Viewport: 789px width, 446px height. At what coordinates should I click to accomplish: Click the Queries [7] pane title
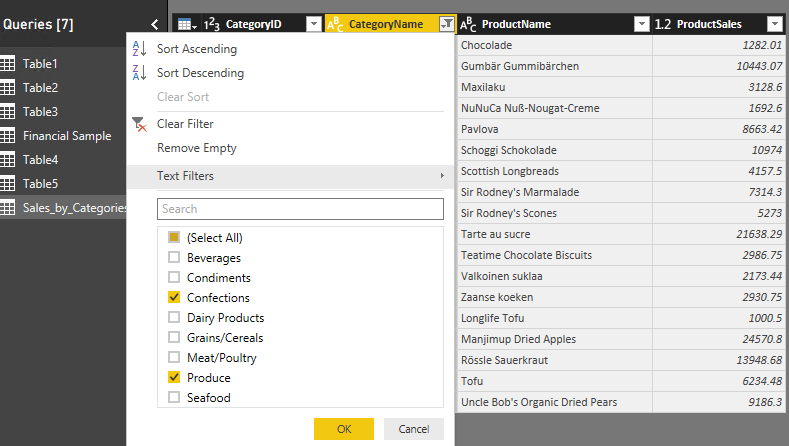click(38, 24)
